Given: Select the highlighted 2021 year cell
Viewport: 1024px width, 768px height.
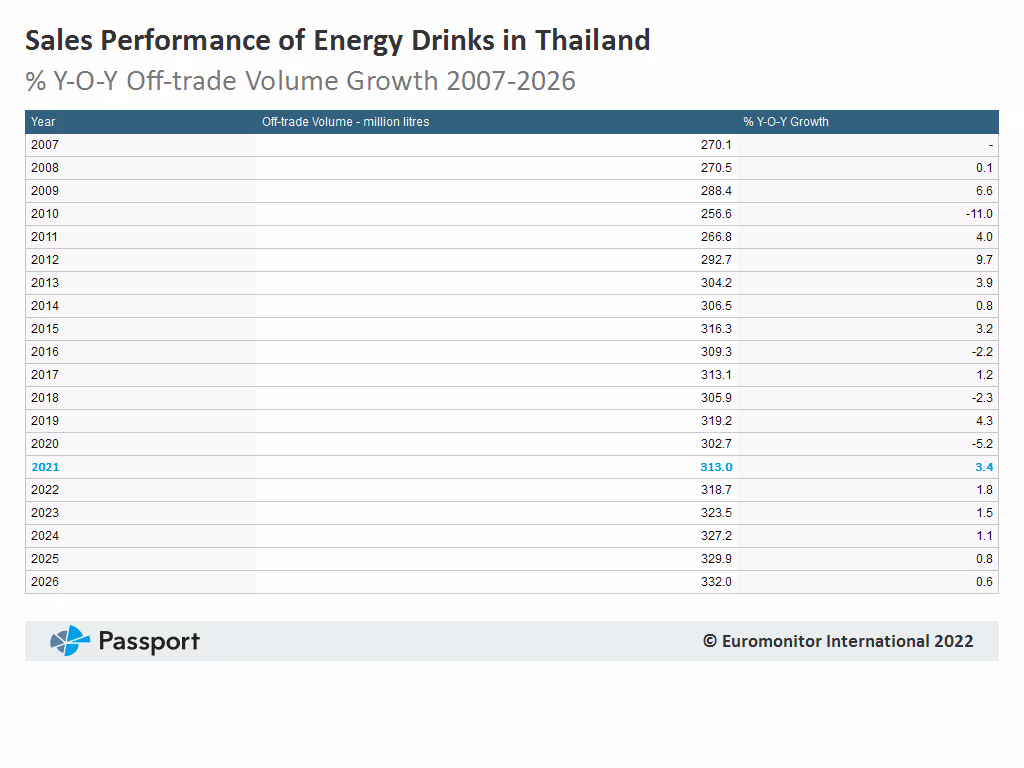Looking at the screenshot, I should (45, 467).
